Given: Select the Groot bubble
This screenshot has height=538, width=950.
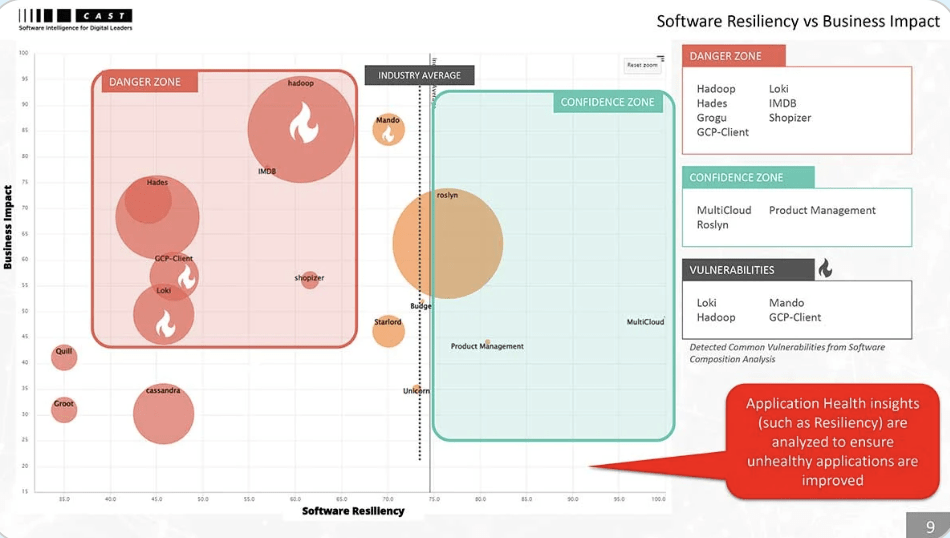Looking at the screenshot, I should [64, 410].
